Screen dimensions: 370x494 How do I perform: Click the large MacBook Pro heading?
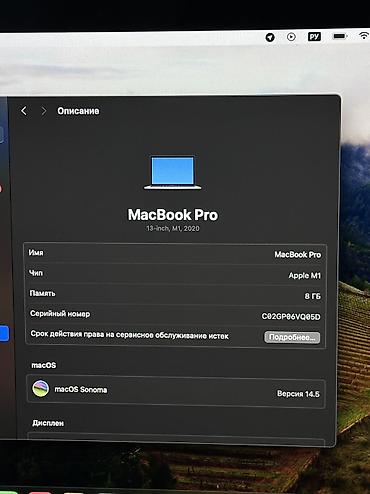point(173,215)
